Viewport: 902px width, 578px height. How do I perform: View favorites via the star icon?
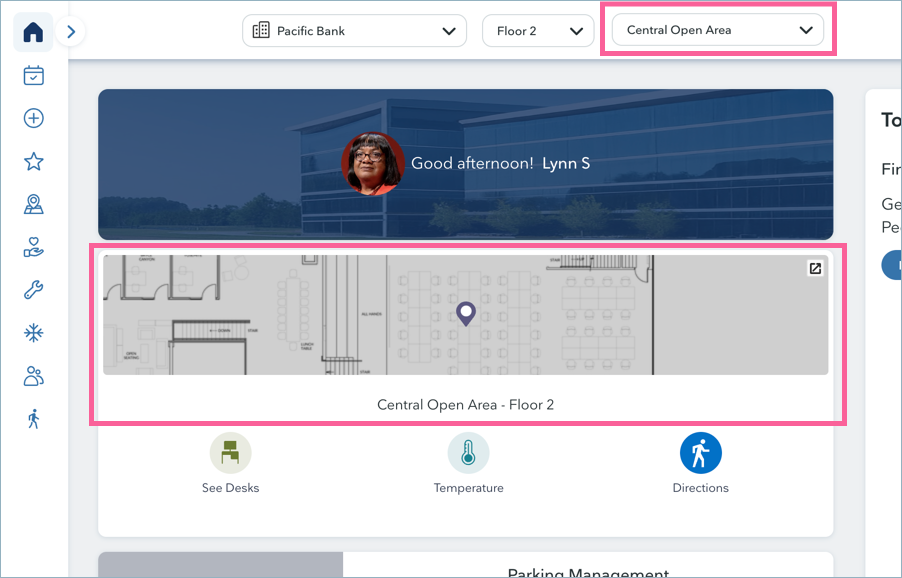click(33, 161)
